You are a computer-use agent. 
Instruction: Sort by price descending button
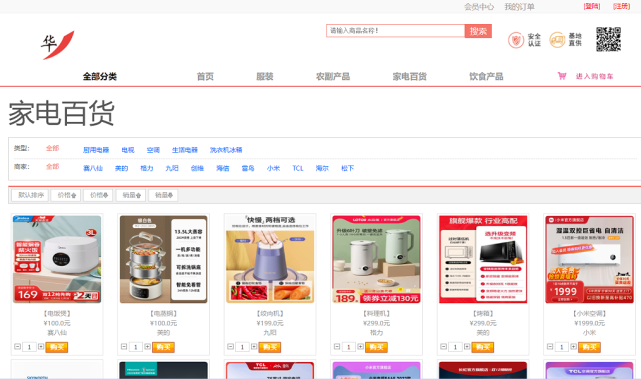[x=98, y=195]
